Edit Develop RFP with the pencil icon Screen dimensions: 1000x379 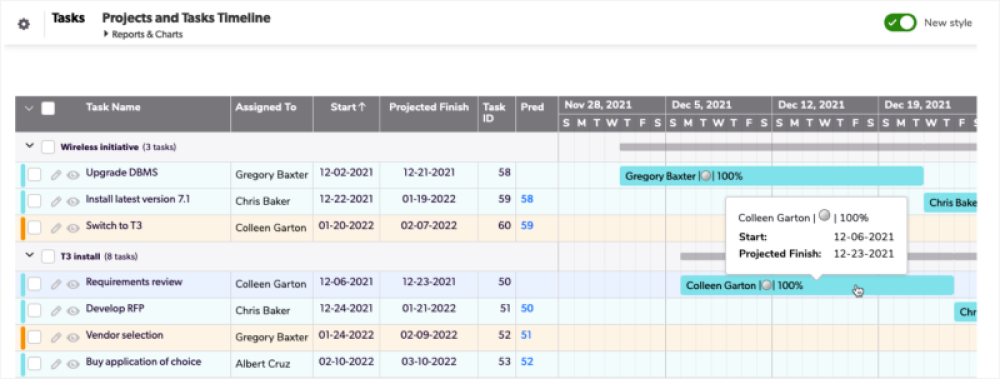56,311
